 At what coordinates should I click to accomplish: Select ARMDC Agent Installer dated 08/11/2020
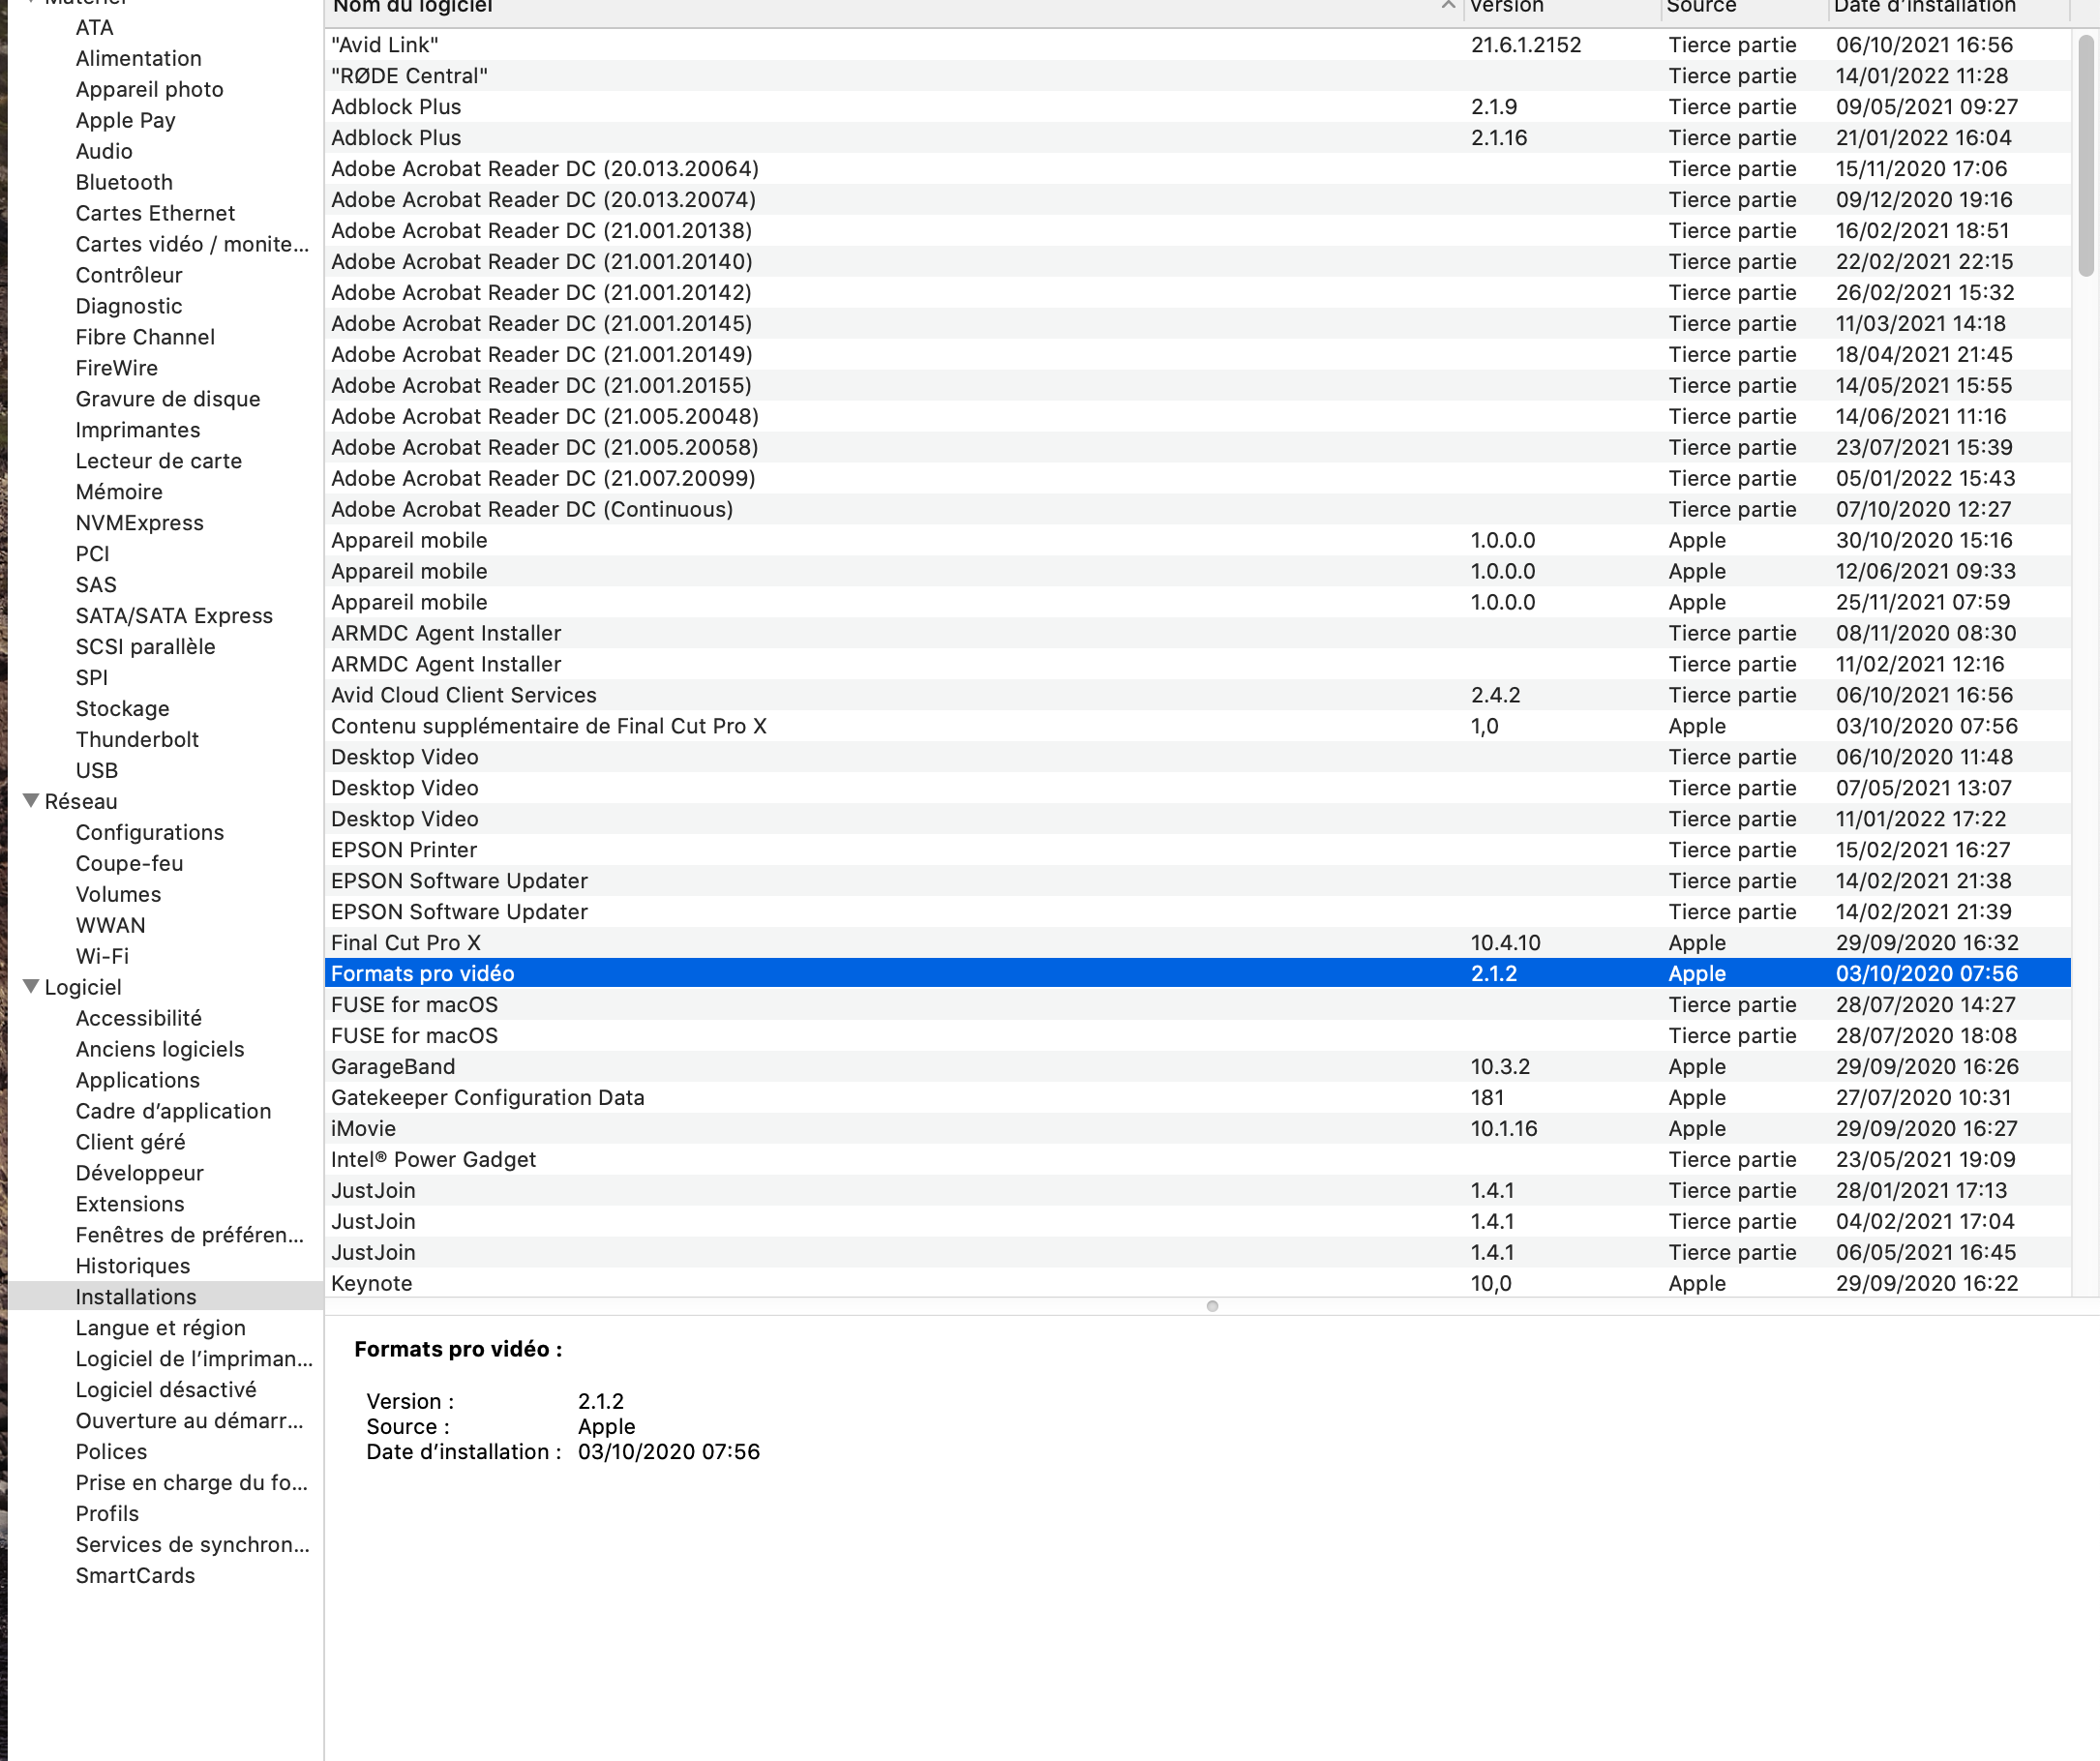(x=1197, y=633)
